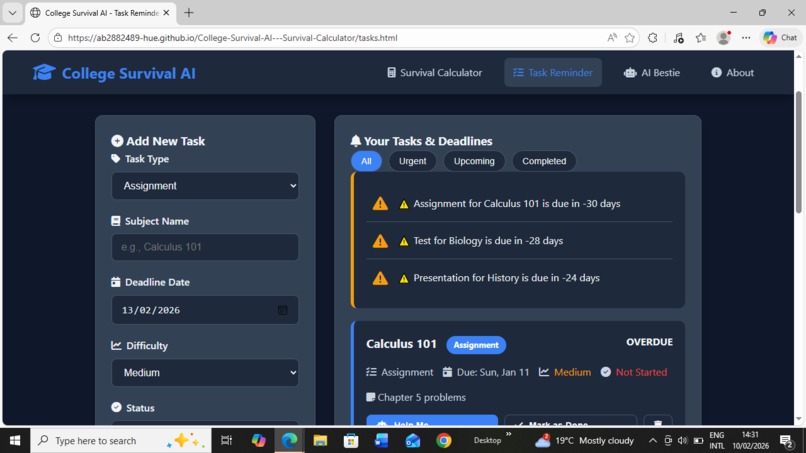806x453 pixels.
Task: Click the Windows taskbar search box
Action: [x=121, y=441]
